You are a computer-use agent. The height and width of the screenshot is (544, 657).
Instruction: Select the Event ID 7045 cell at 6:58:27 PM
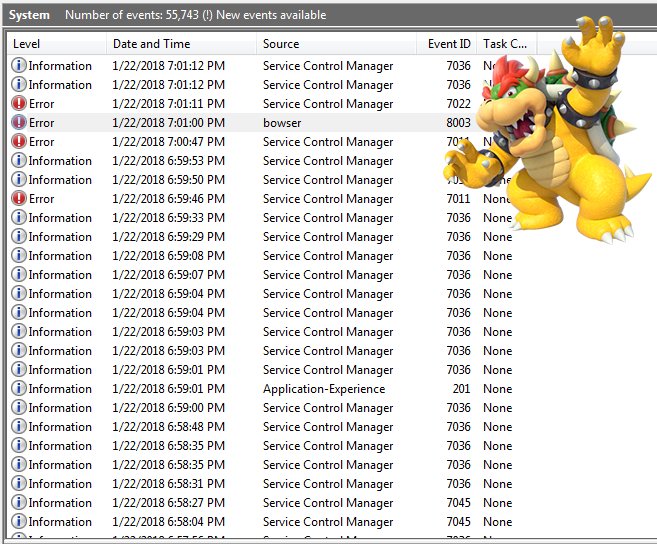458,503
